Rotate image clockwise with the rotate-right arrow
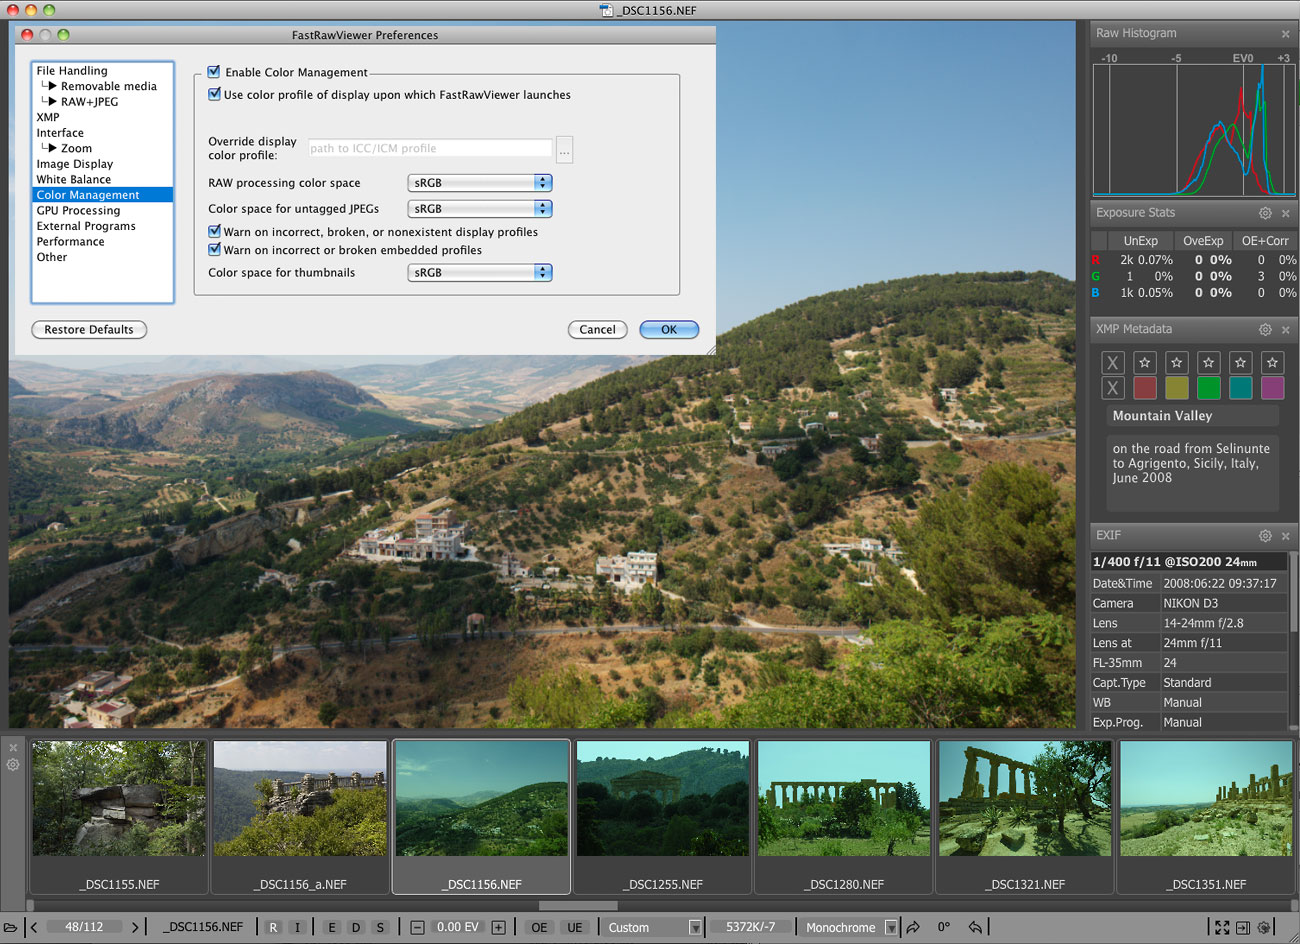 913,927
